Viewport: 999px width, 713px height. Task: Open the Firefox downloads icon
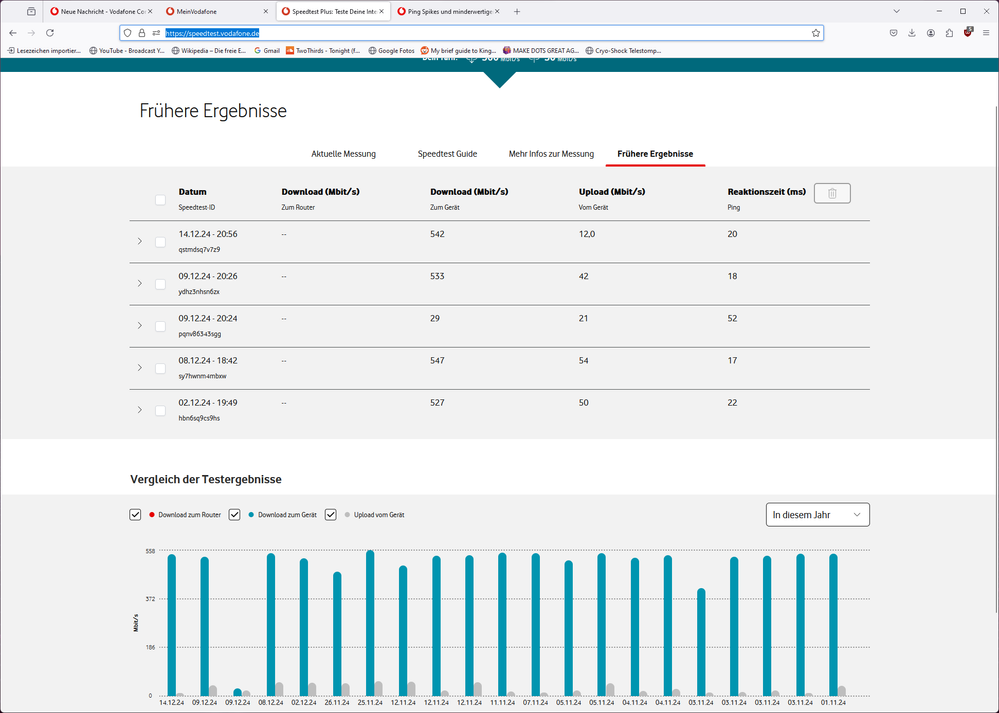(x=912, y=33)
